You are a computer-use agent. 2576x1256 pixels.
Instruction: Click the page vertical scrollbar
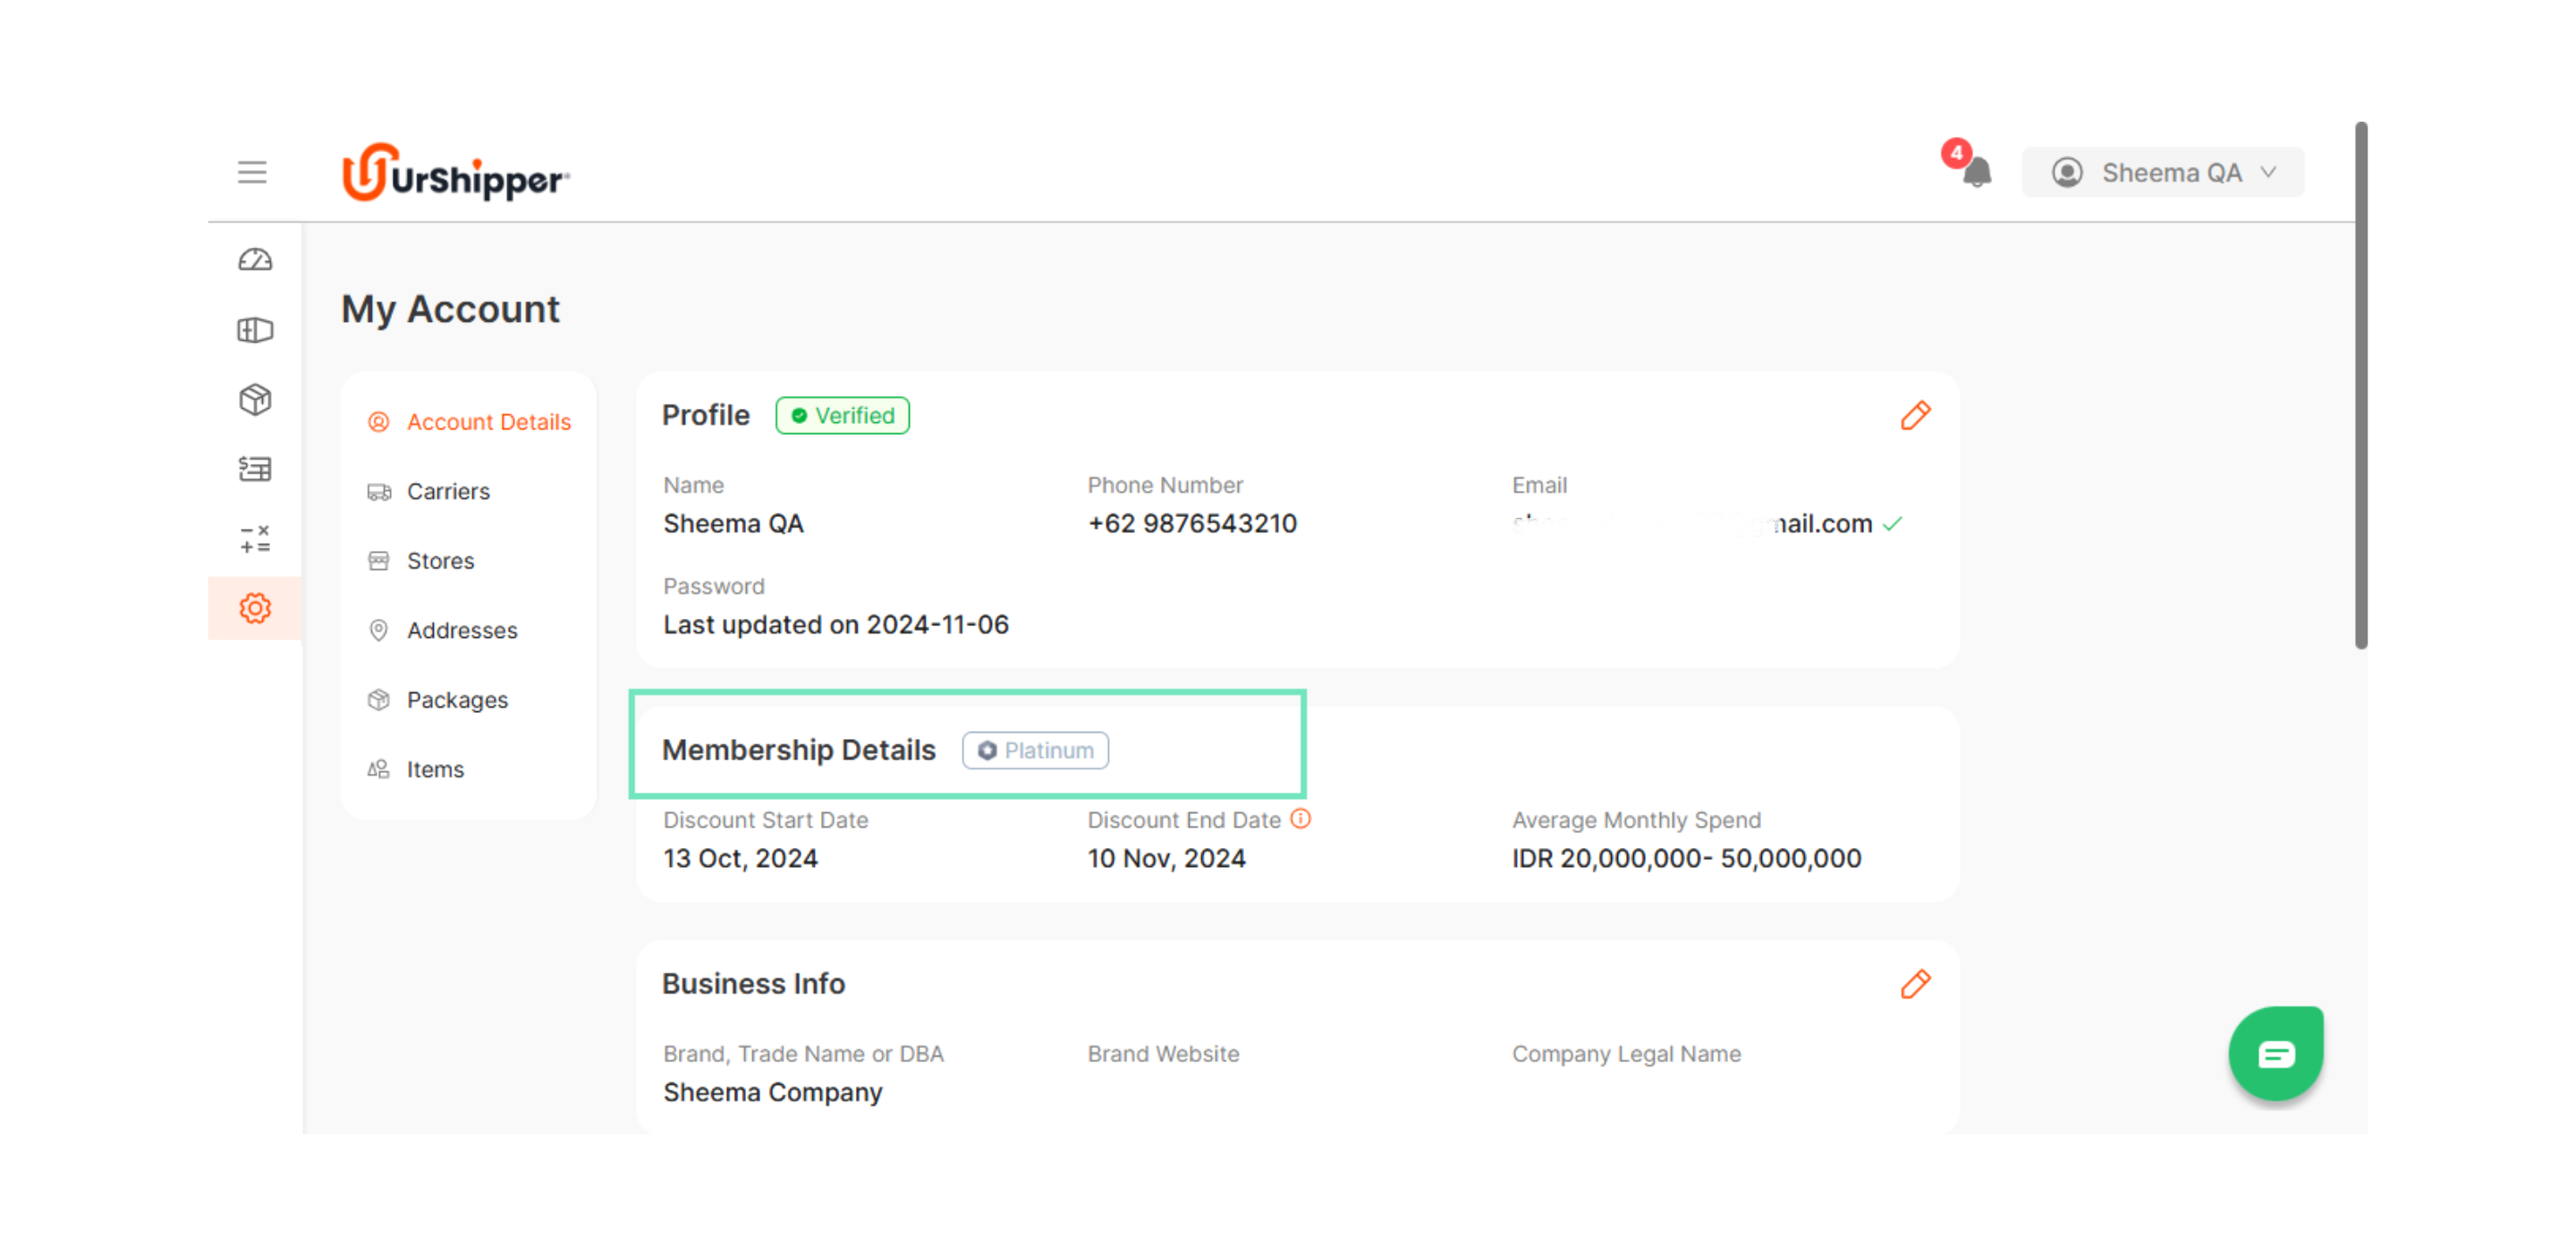2361,386
